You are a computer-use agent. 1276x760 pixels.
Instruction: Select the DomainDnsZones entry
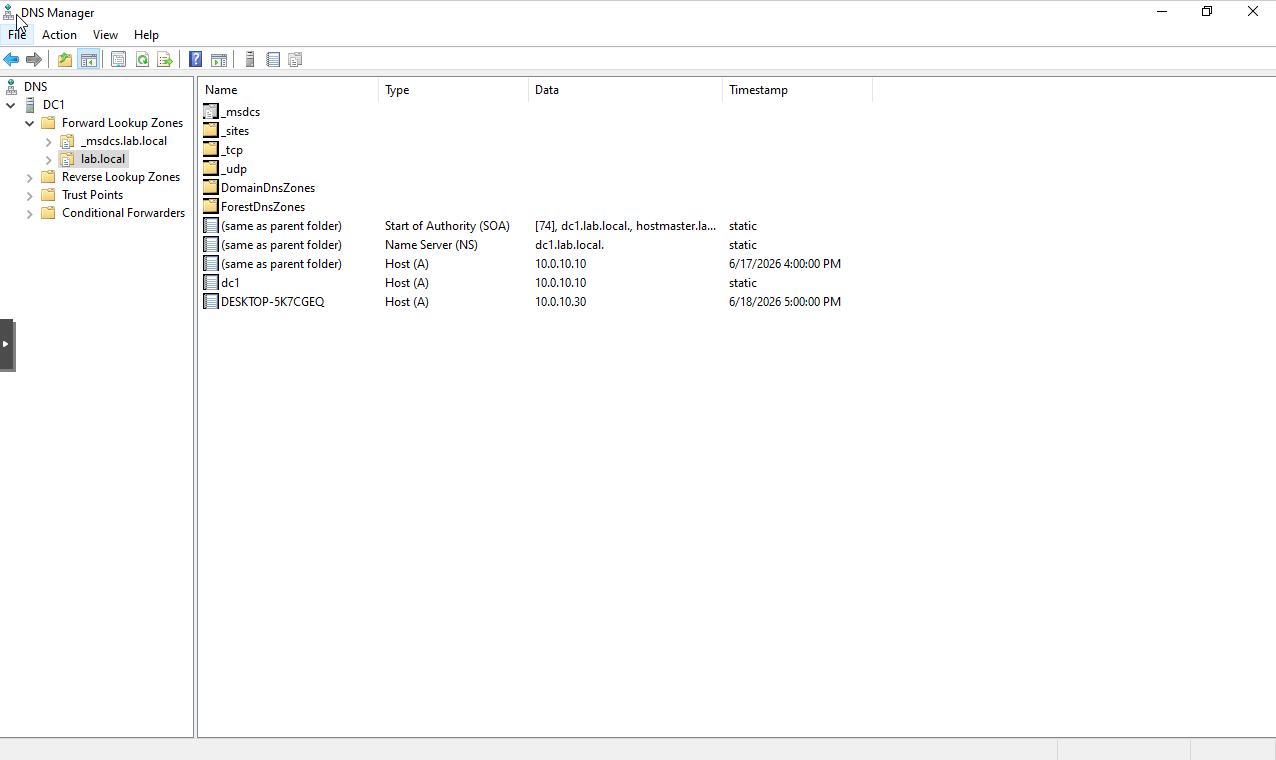click(x=268, y=188)
